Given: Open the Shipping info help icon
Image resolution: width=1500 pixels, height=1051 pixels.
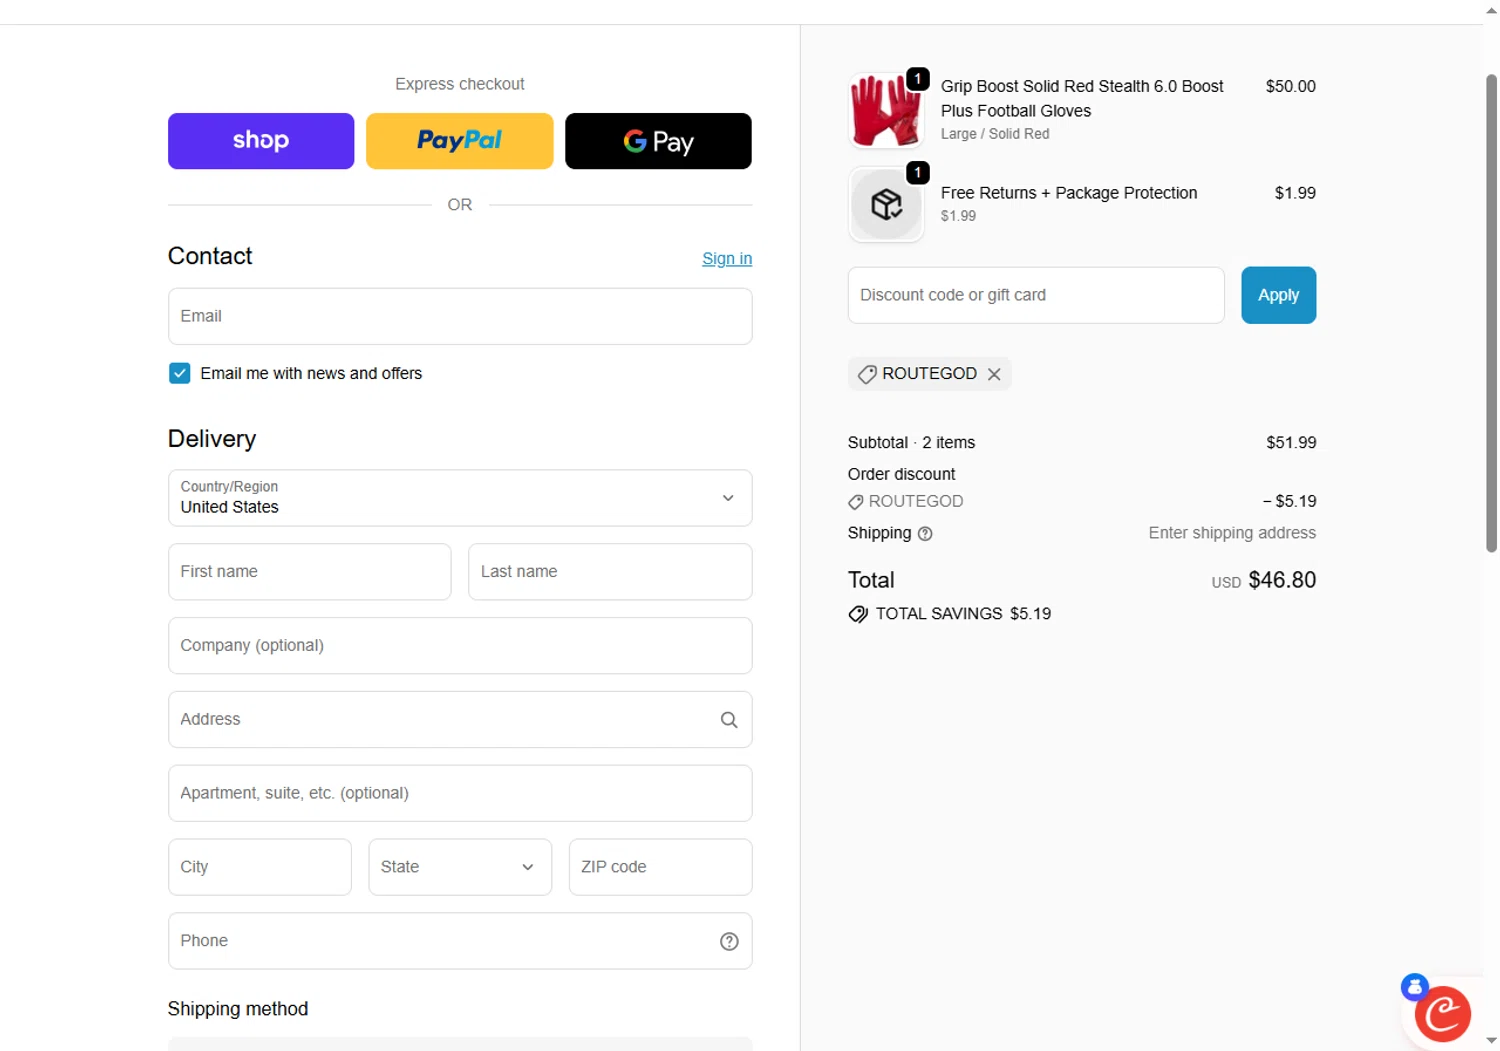Looking at the screenshot, I should (x=925, y=534).
